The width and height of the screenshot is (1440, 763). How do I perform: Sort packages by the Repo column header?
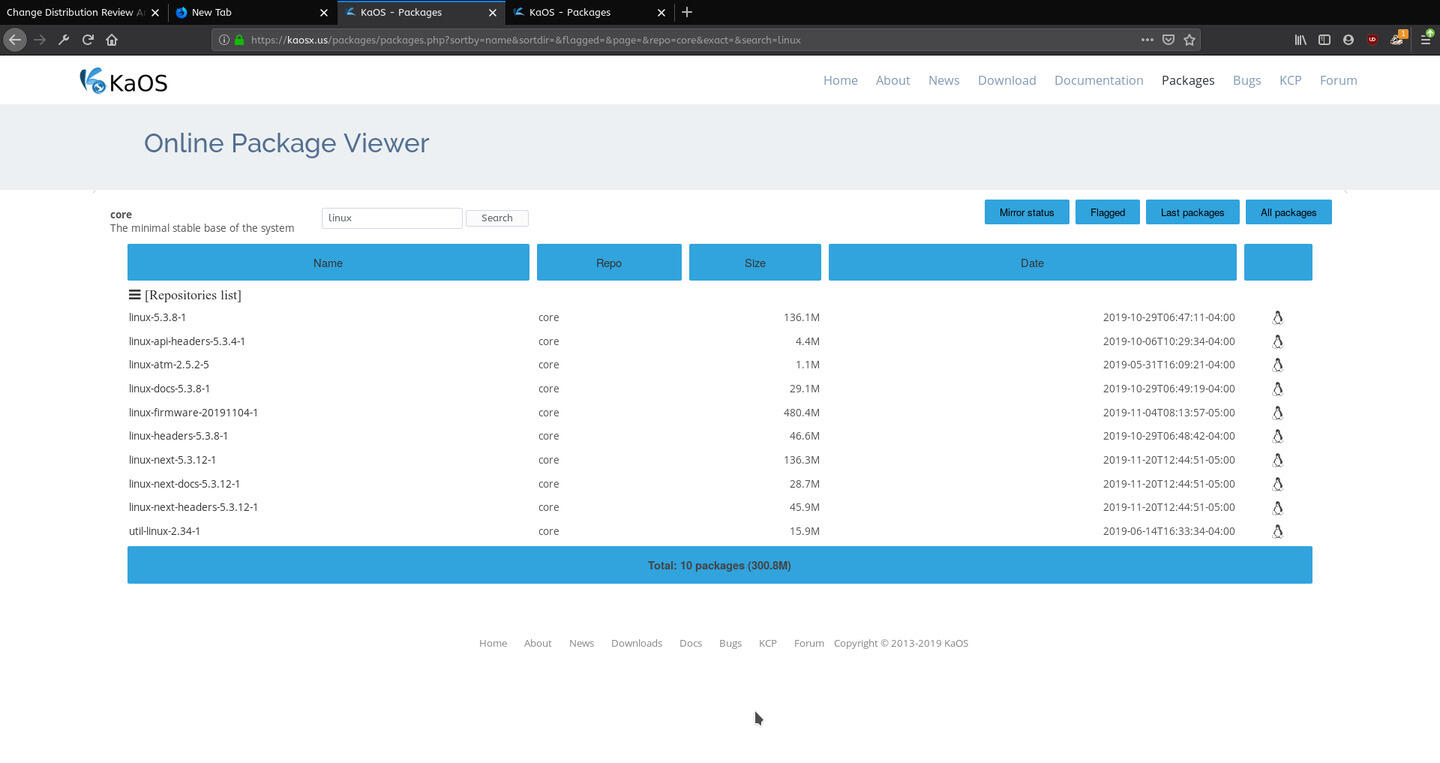[609, 263]
